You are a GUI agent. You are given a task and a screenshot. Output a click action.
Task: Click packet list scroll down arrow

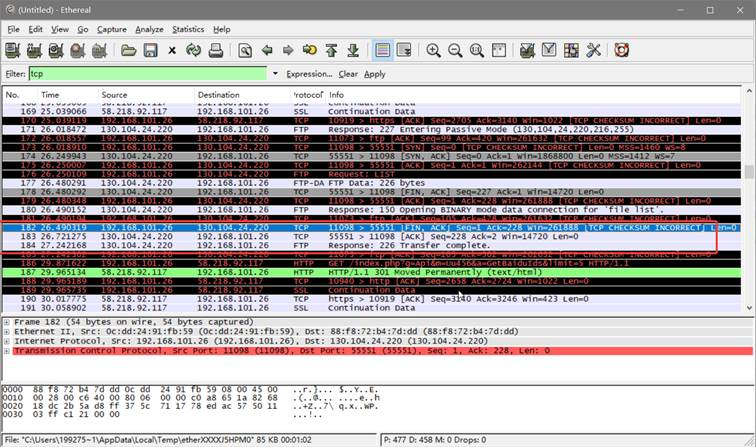click(x=749, y=308)
